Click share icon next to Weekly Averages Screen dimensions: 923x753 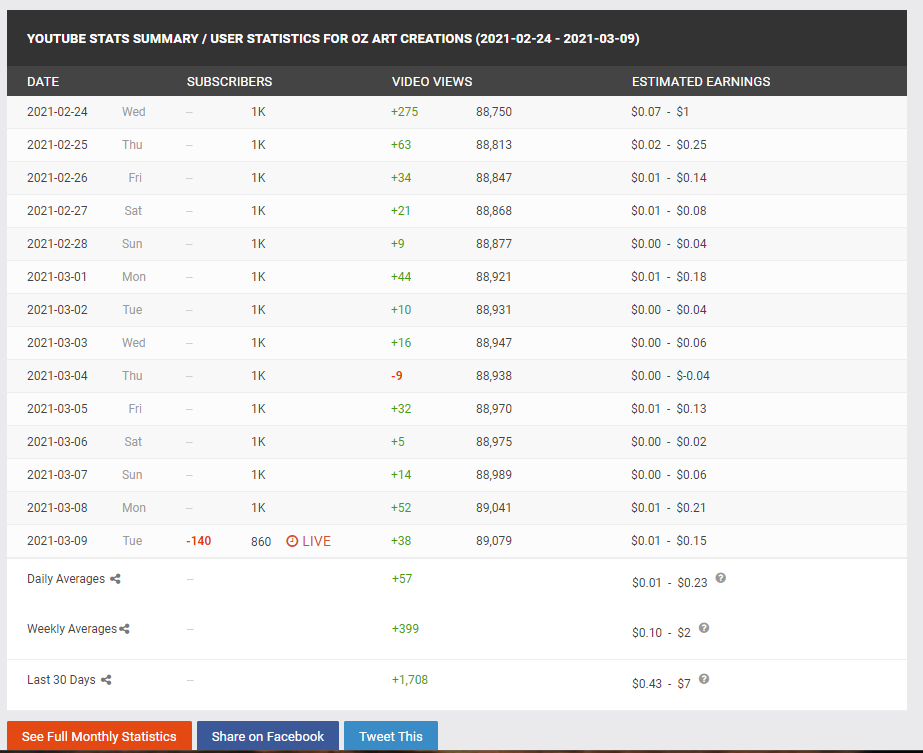tap(124, 629)
